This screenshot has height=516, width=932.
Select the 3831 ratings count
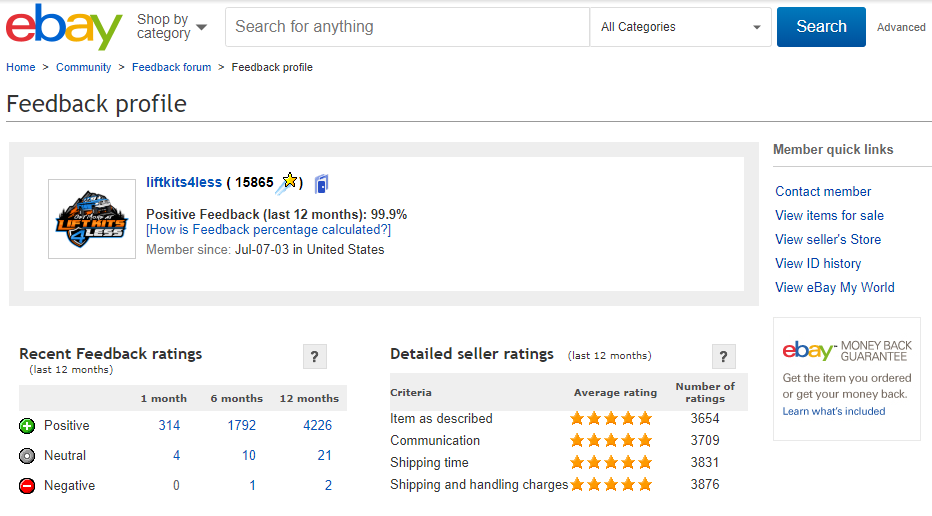[x=705, y=462]
